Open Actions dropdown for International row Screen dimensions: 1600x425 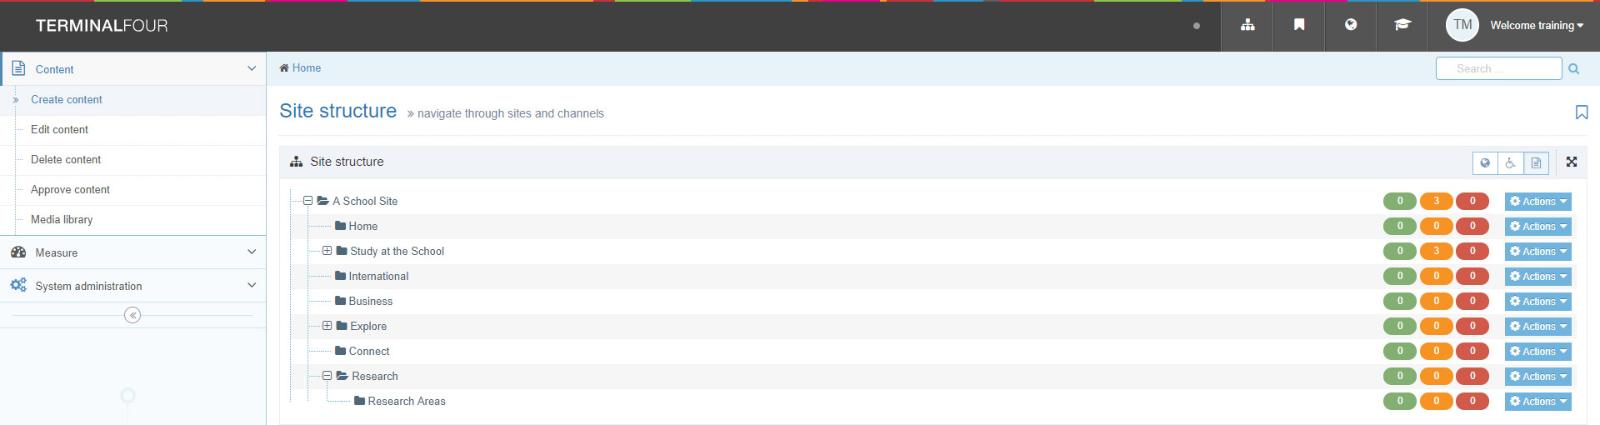click(x=1538, y=276)
